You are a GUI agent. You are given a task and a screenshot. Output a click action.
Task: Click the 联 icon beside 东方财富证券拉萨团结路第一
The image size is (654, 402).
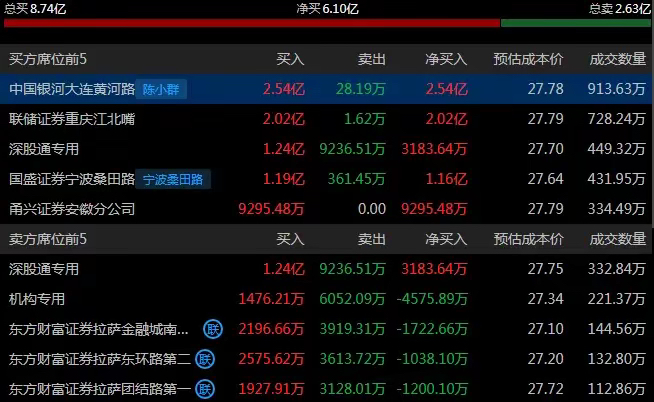(x=205, y=389)
